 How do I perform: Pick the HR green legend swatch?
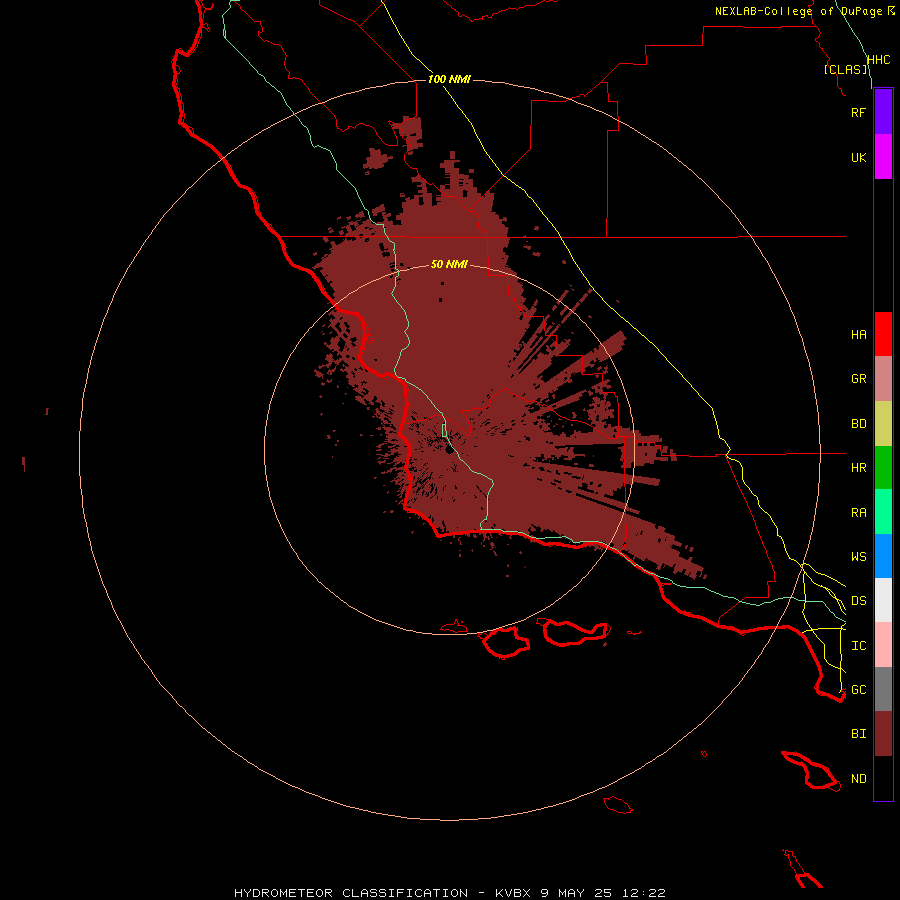pyautogui.click(x=883, y=468)
